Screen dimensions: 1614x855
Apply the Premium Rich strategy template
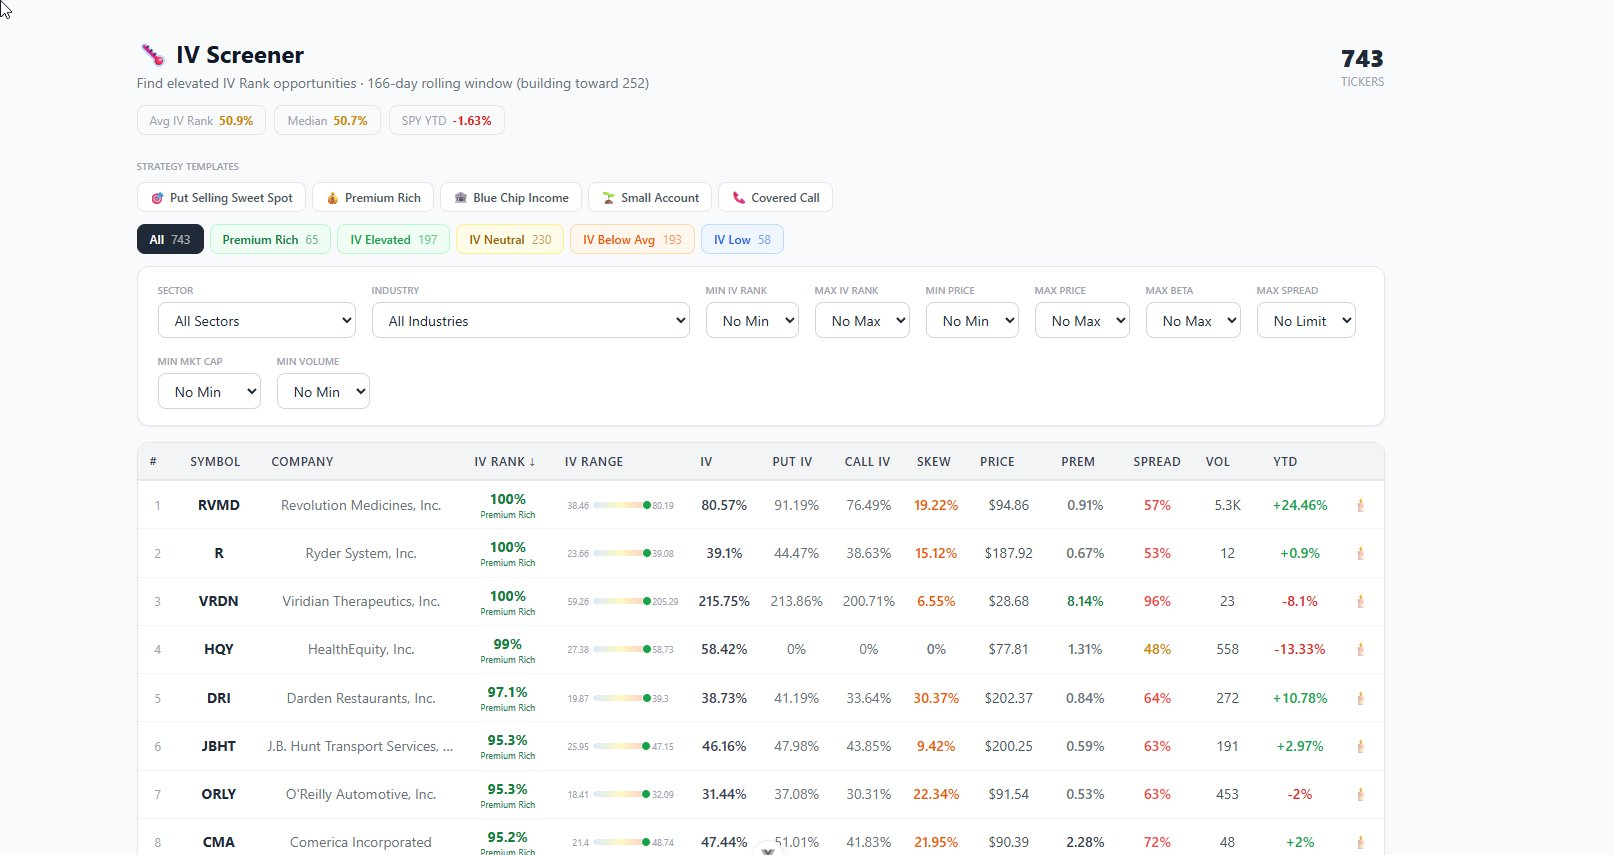(x=373, y=197)
